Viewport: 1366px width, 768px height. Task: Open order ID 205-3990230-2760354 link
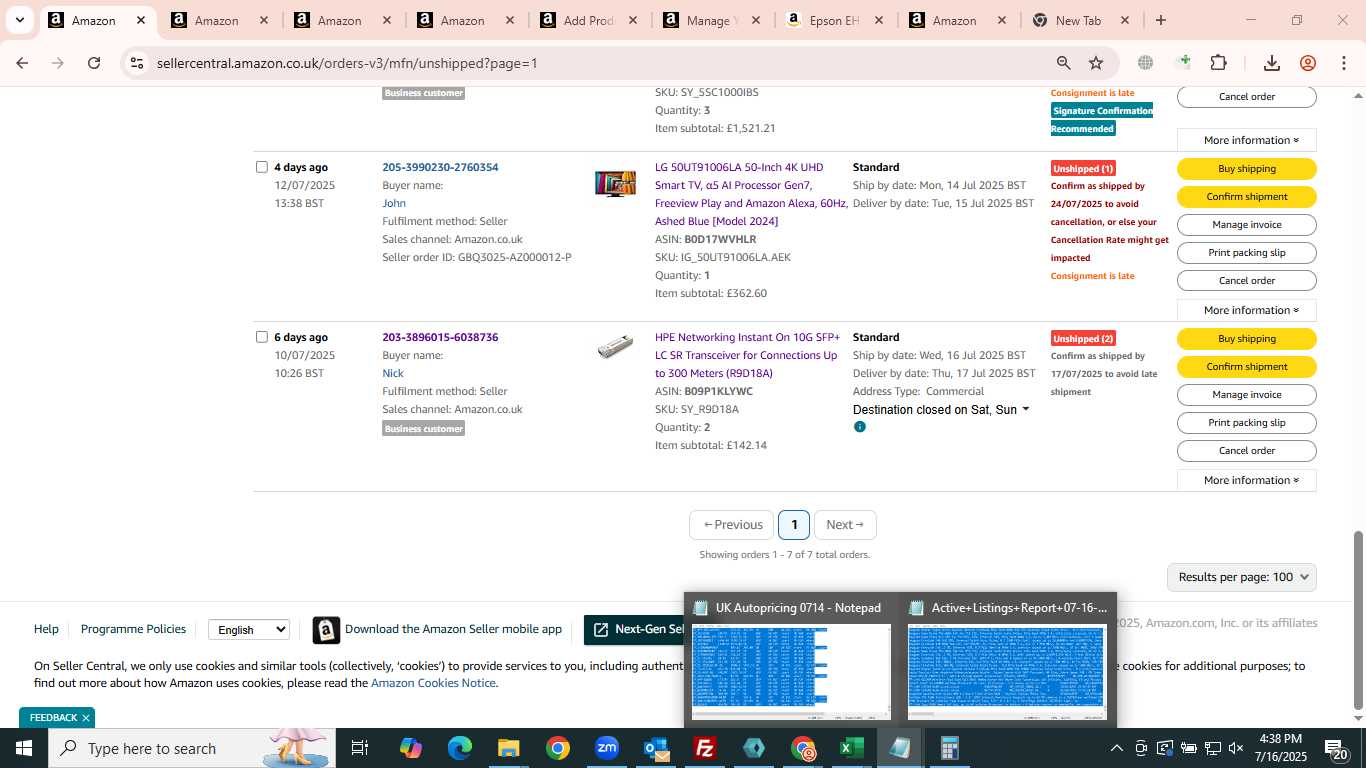(440, 167)
